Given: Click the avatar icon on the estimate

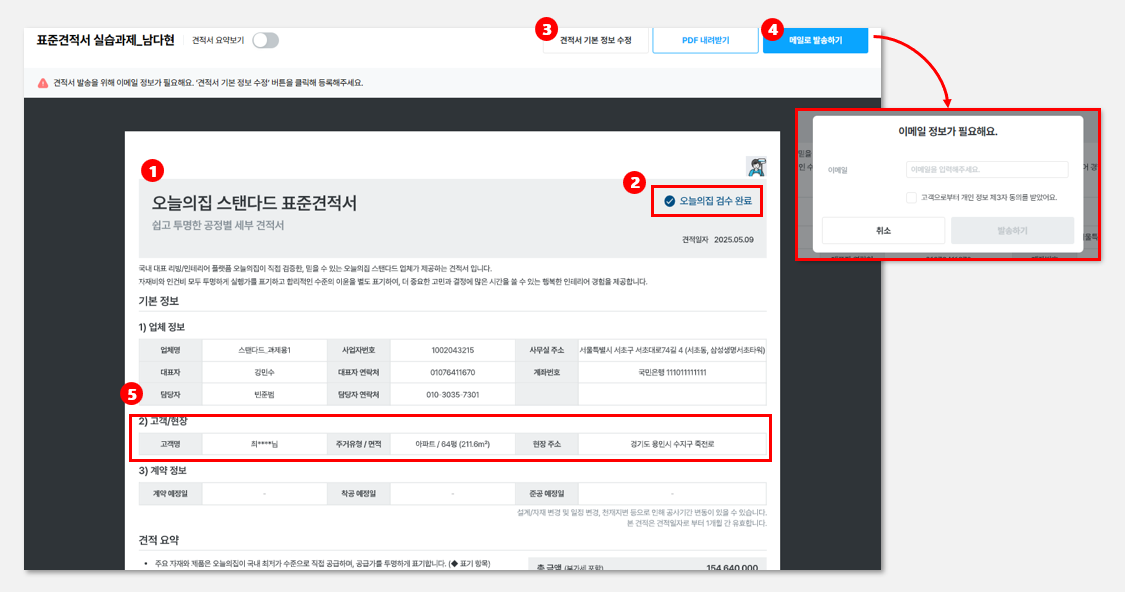Looking at the screenshot, I should pos(756,166).
